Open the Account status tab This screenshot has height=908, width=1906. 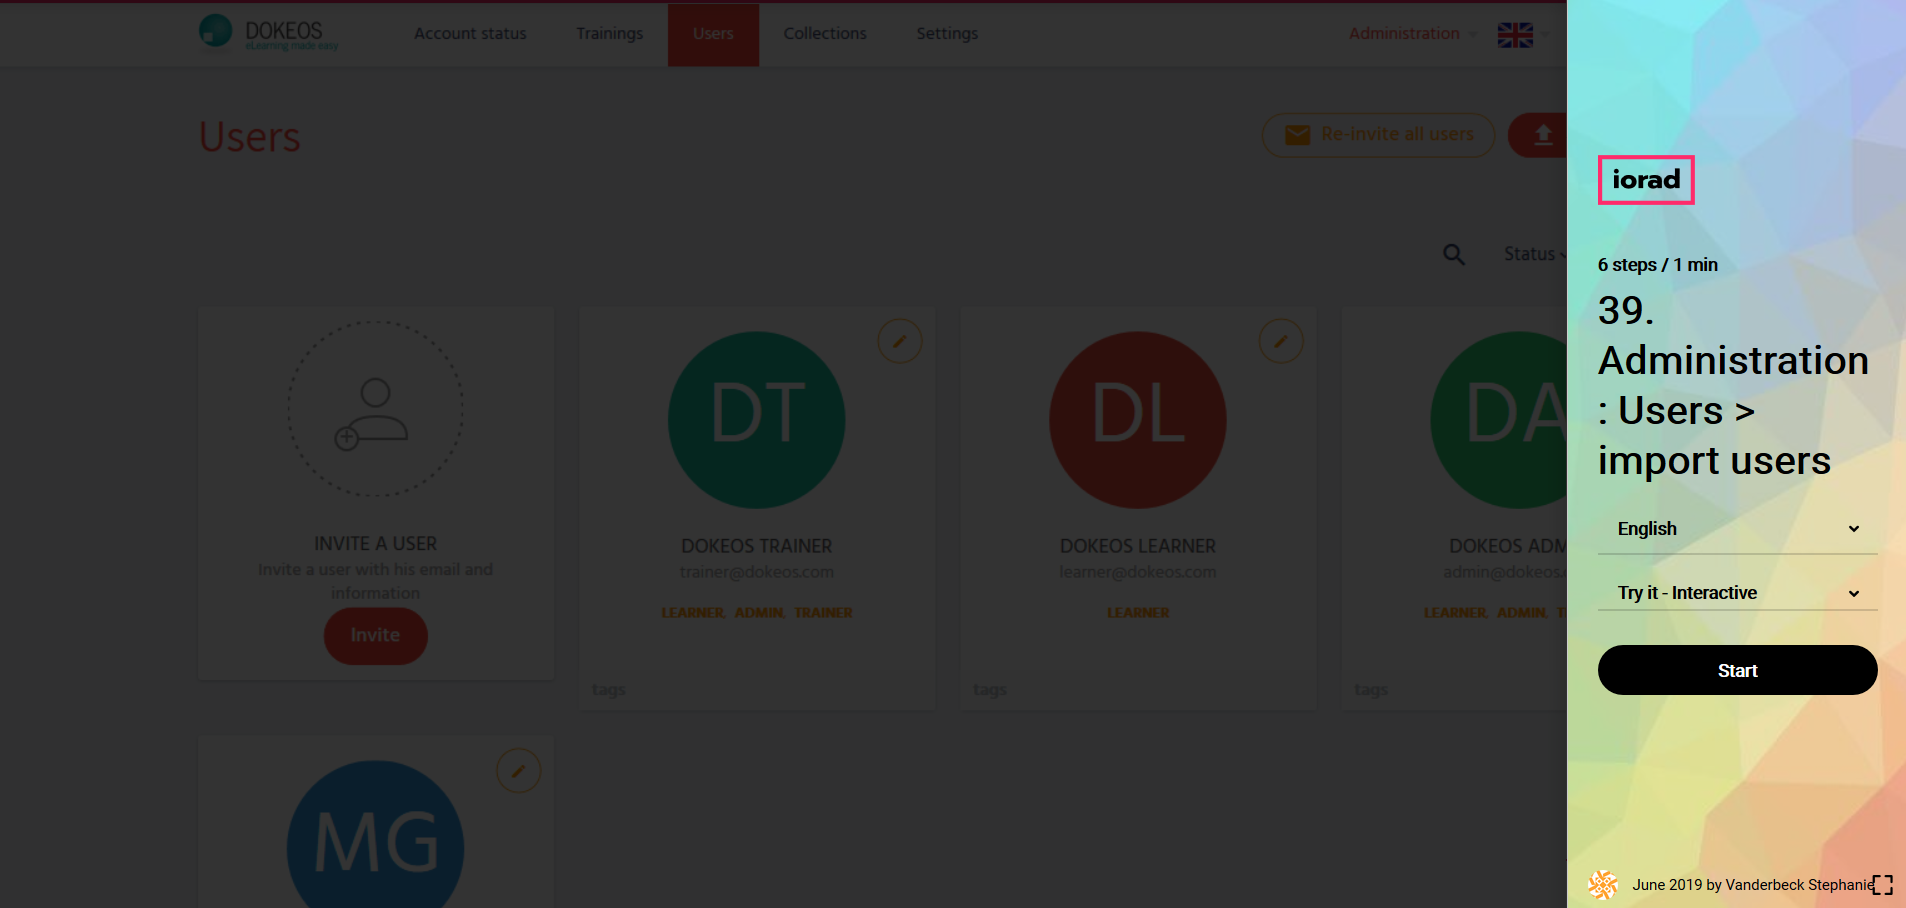470,34
